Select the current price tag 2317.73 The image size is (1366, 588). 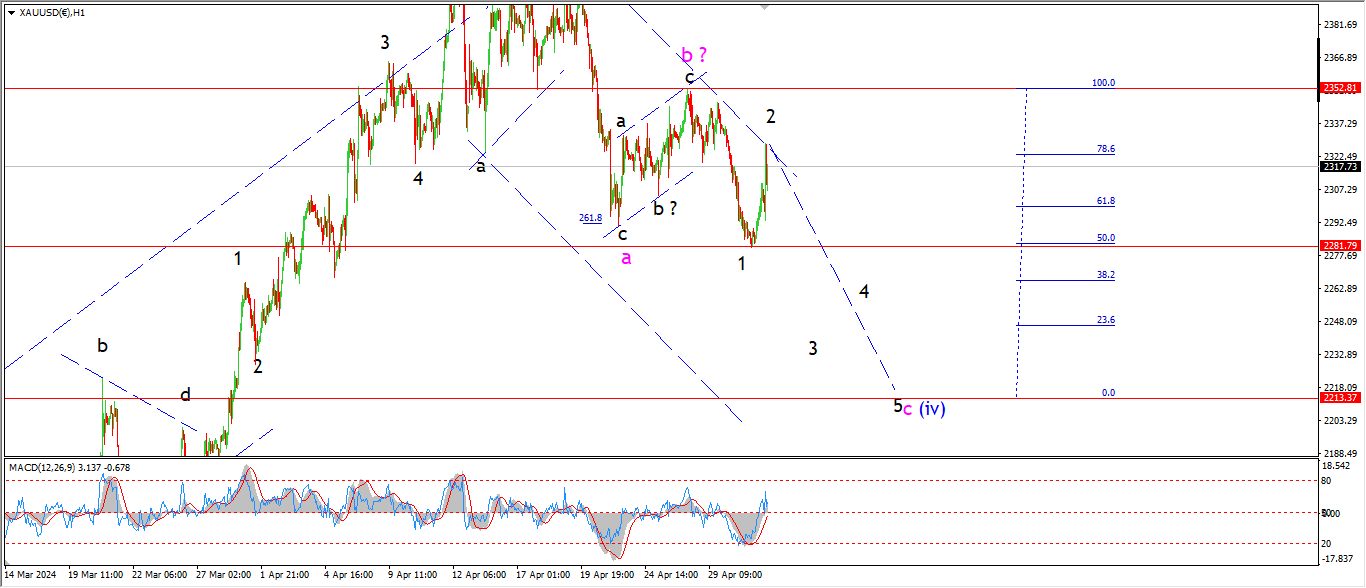click(x=1339, y=166)
